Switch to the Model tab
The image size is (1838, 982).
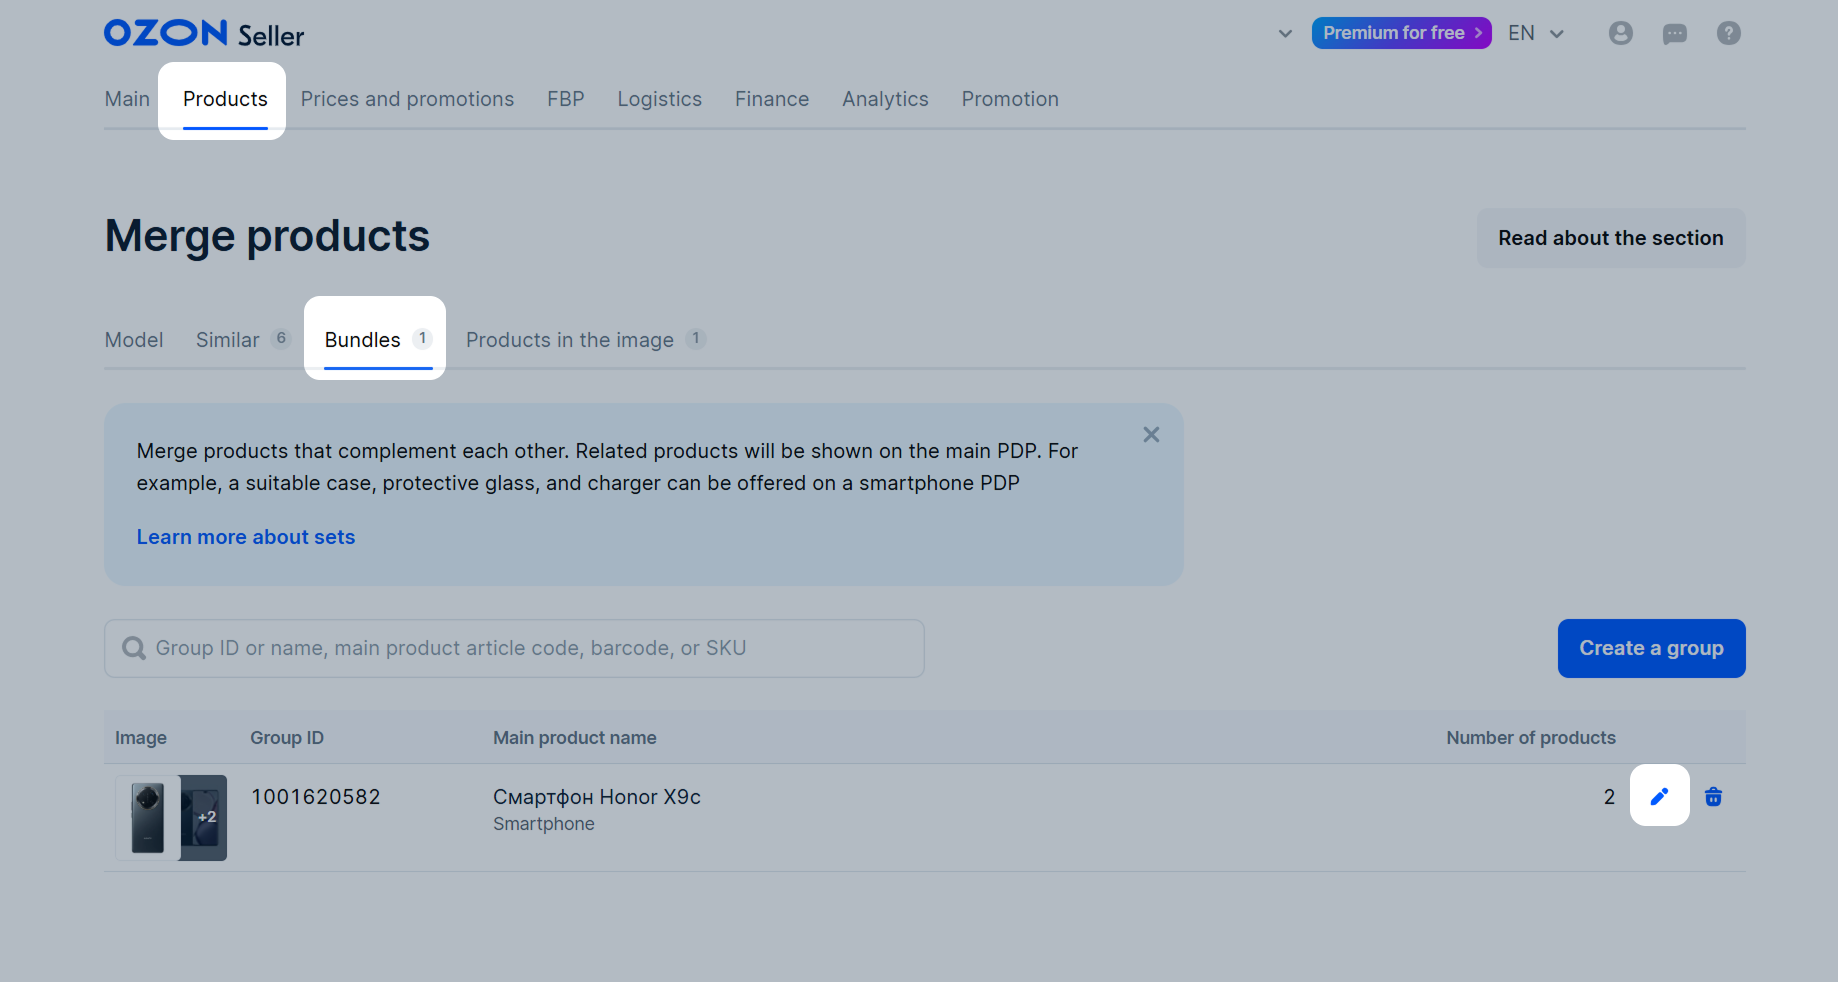point(134,340)
